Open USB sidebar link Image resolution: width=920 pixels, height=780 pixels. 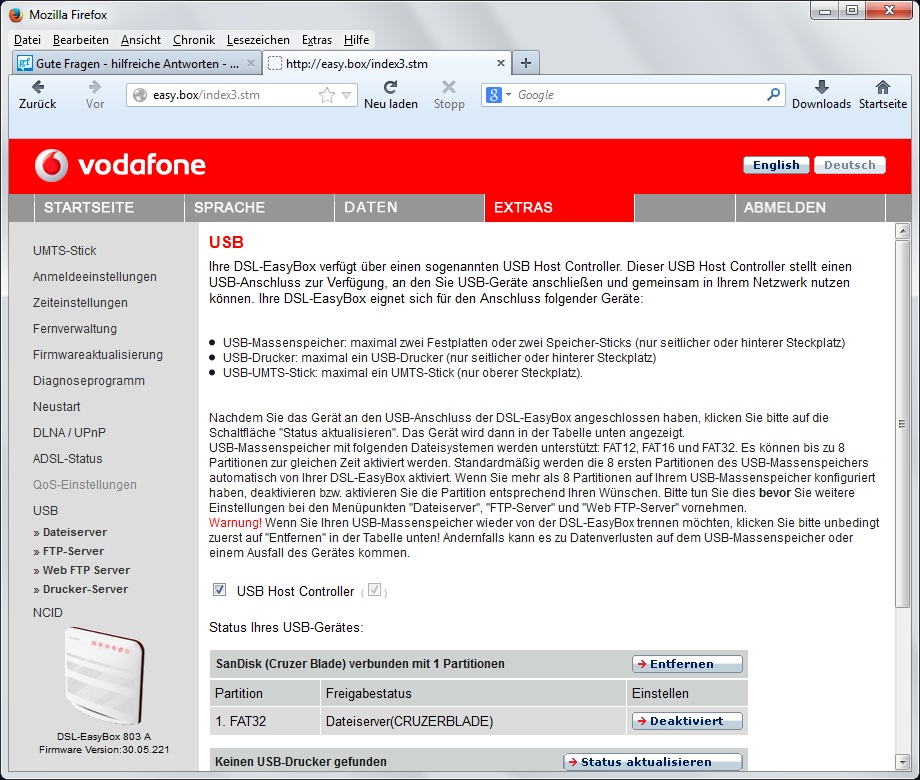tap(45, 511)
